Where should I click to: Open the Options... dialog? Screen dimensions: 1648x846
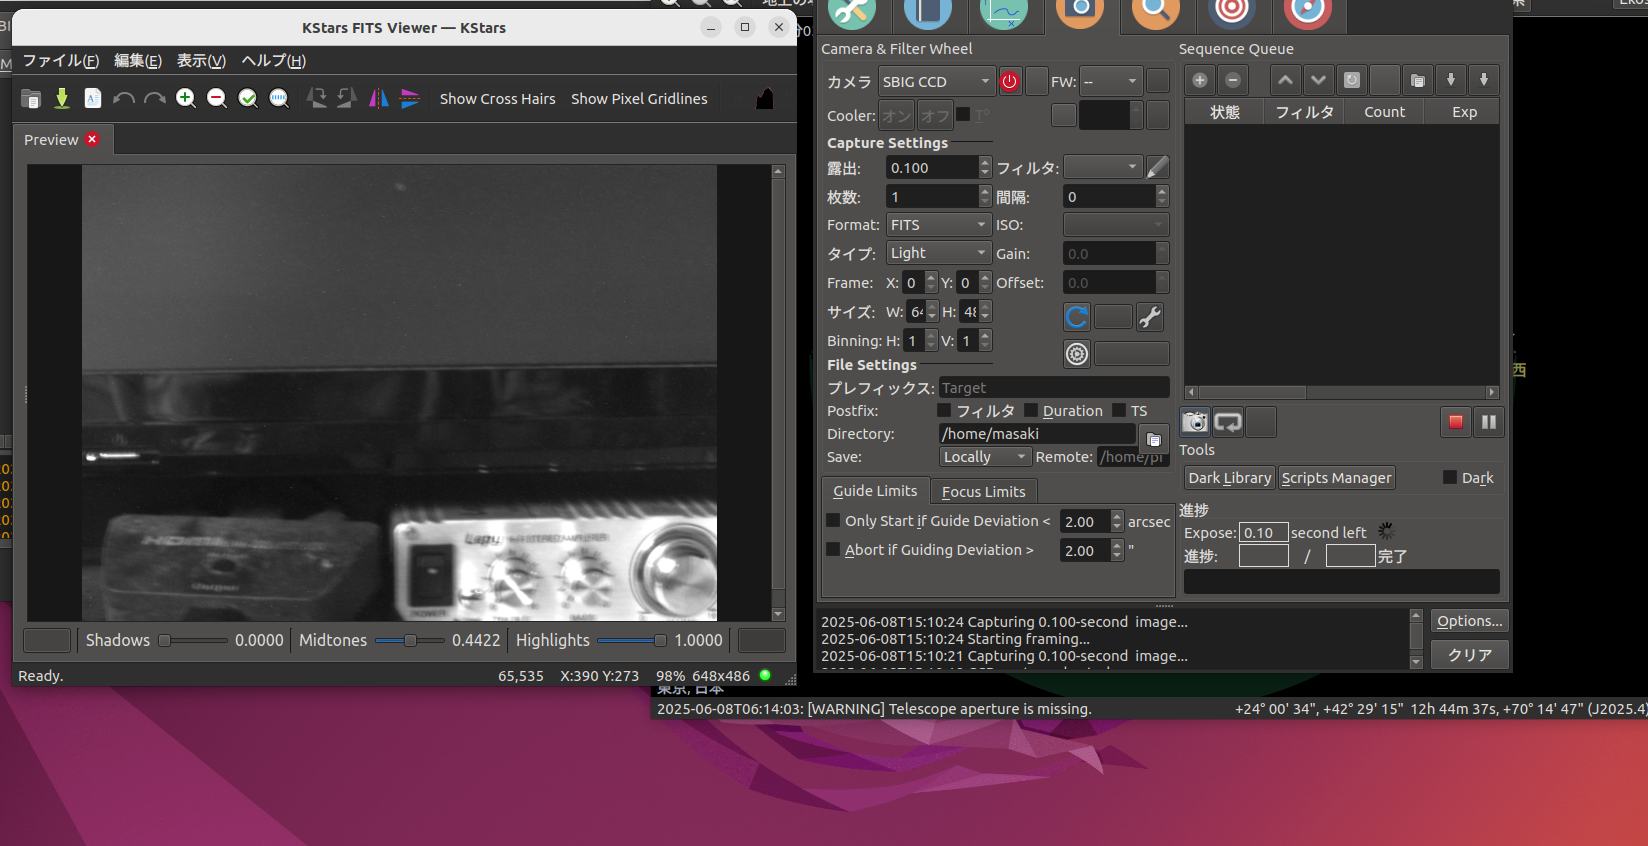pos(1469,620)
